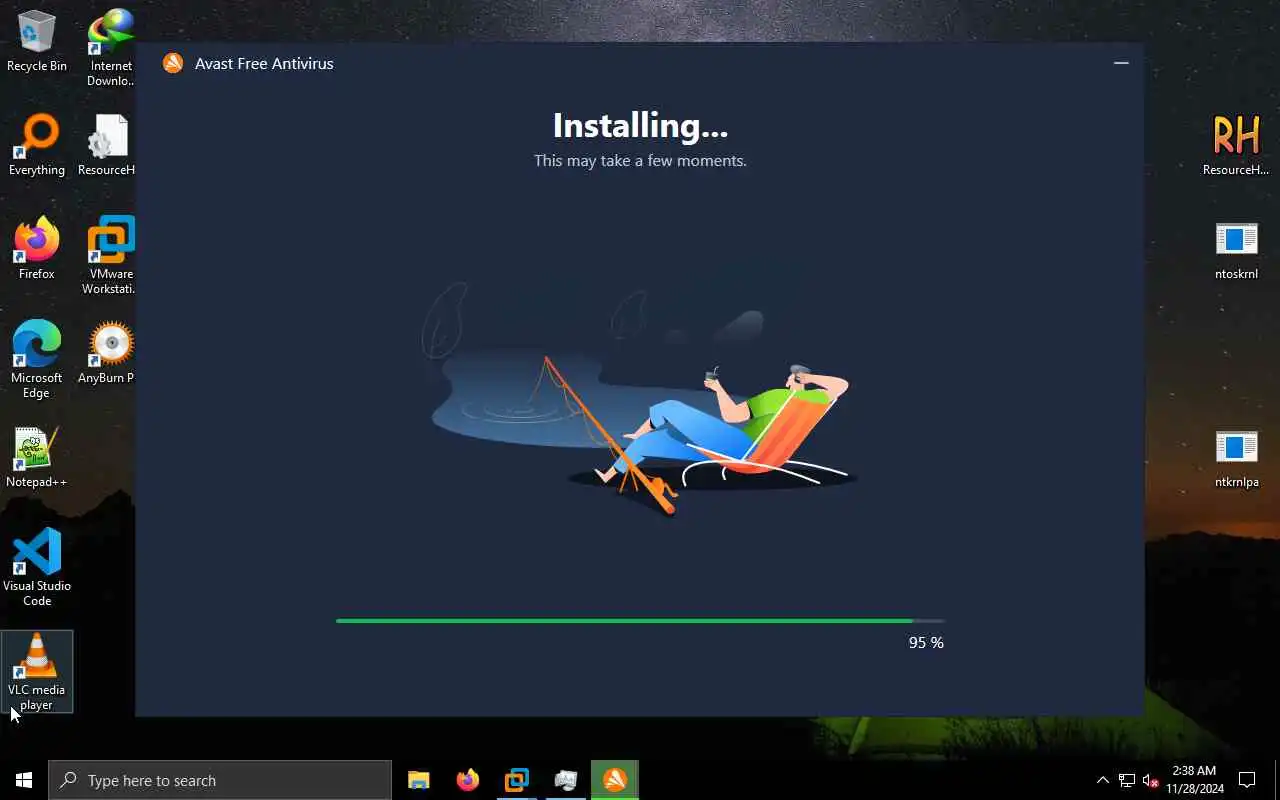Screen dimensions: 1280x800
Task: Click the Show desktop strip at the taskbar's right end
Action: point(1277,780)
